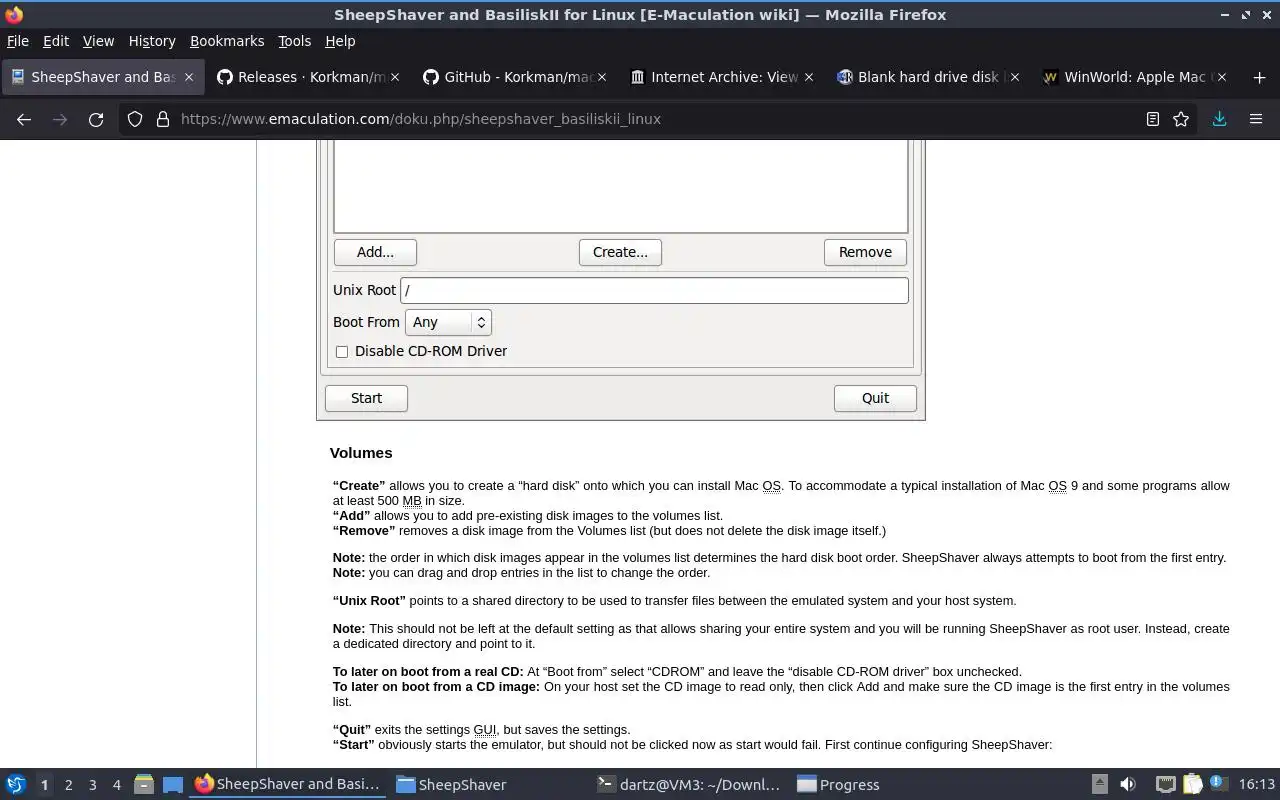Open the History menu
Screen dimensions: 1280x800
pos(152,41)
